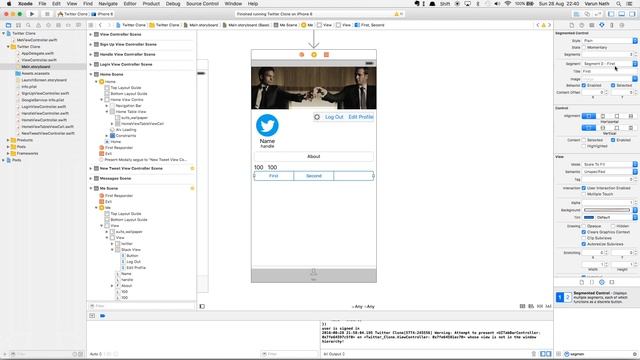
Task: Enable the Clip Subviews checkbox
Action: [584, 238]
